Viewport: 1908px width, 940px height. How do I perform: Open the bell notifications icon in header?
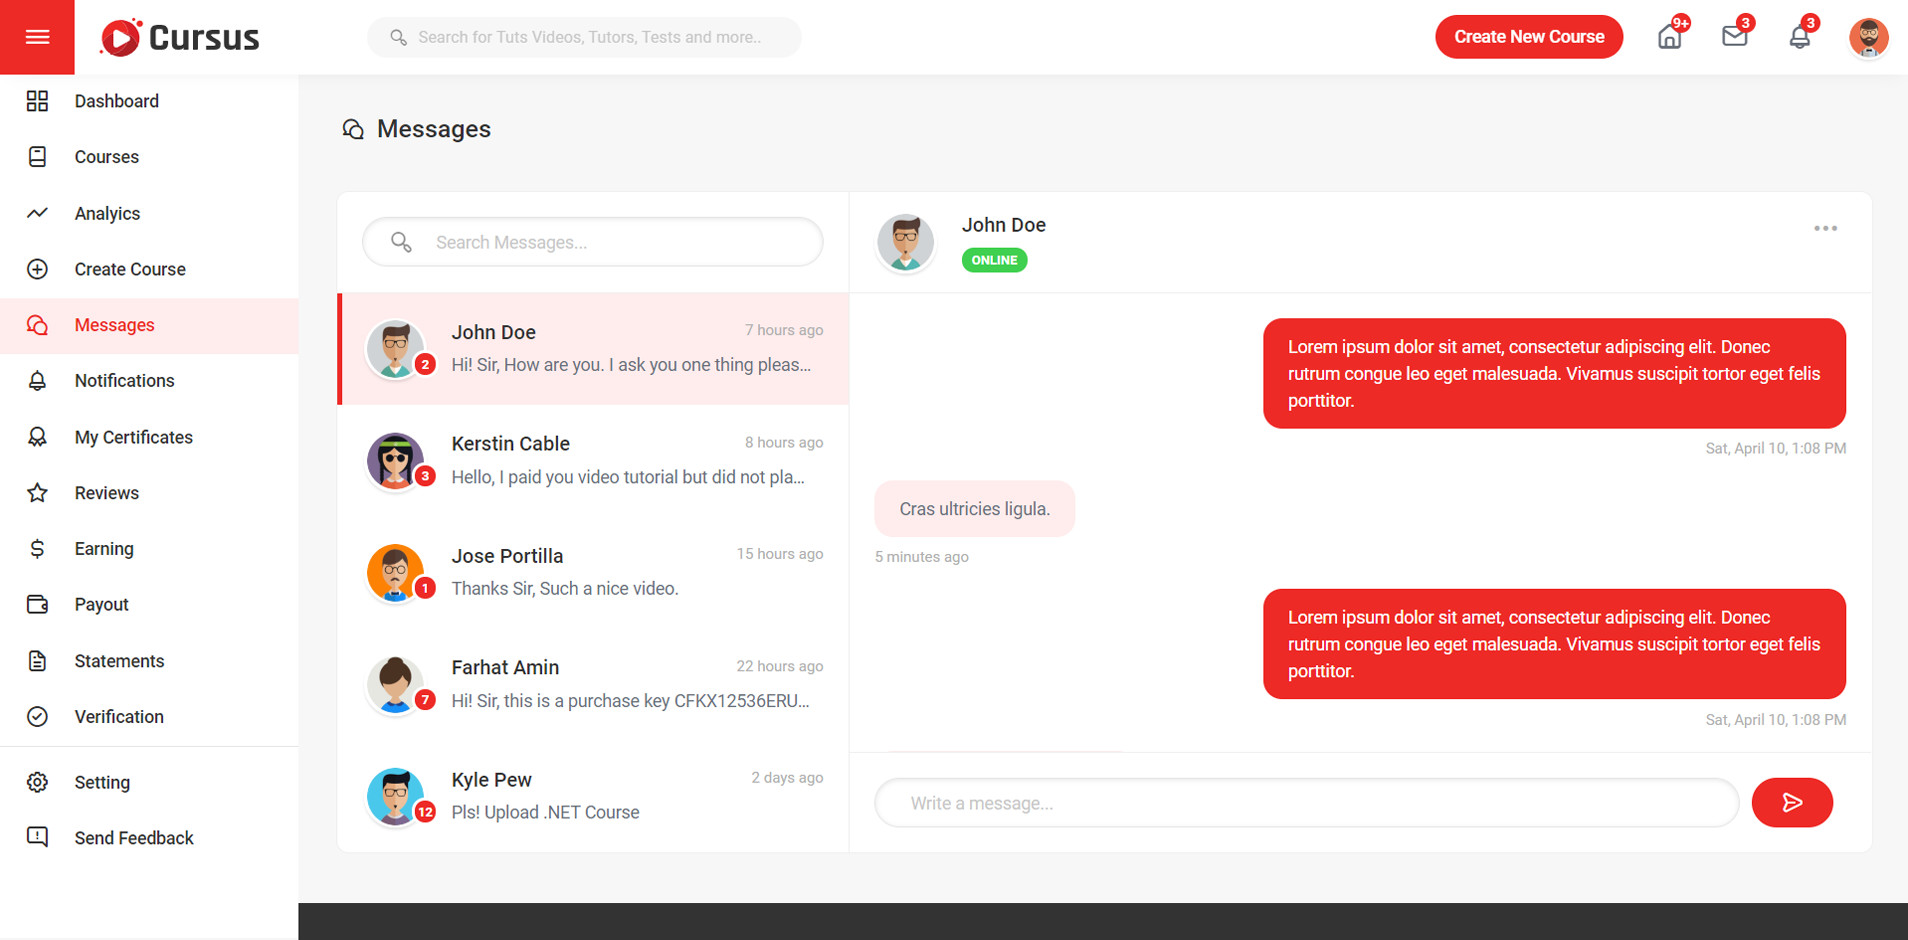point(1799,37)
